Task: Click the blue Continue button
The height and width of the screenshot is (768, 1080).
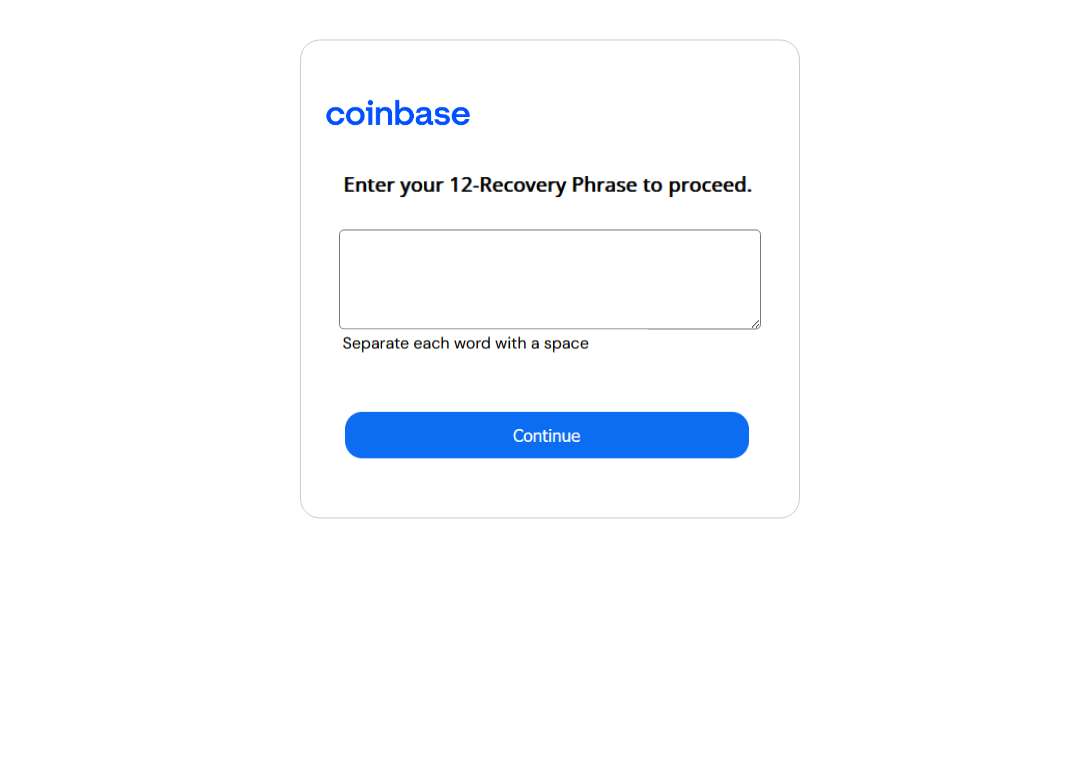Action: 547,435
